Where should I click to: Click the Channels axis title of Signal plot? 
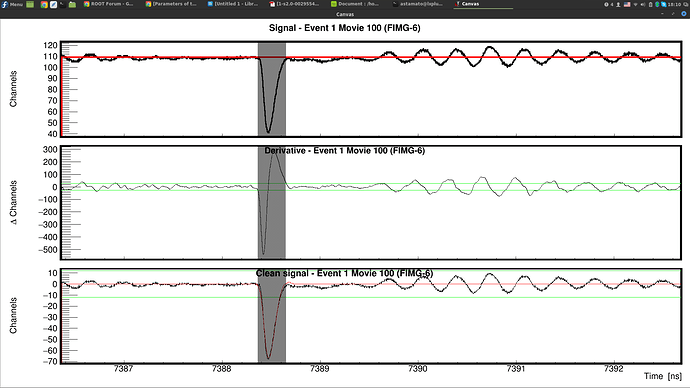[x=13, y=89]
